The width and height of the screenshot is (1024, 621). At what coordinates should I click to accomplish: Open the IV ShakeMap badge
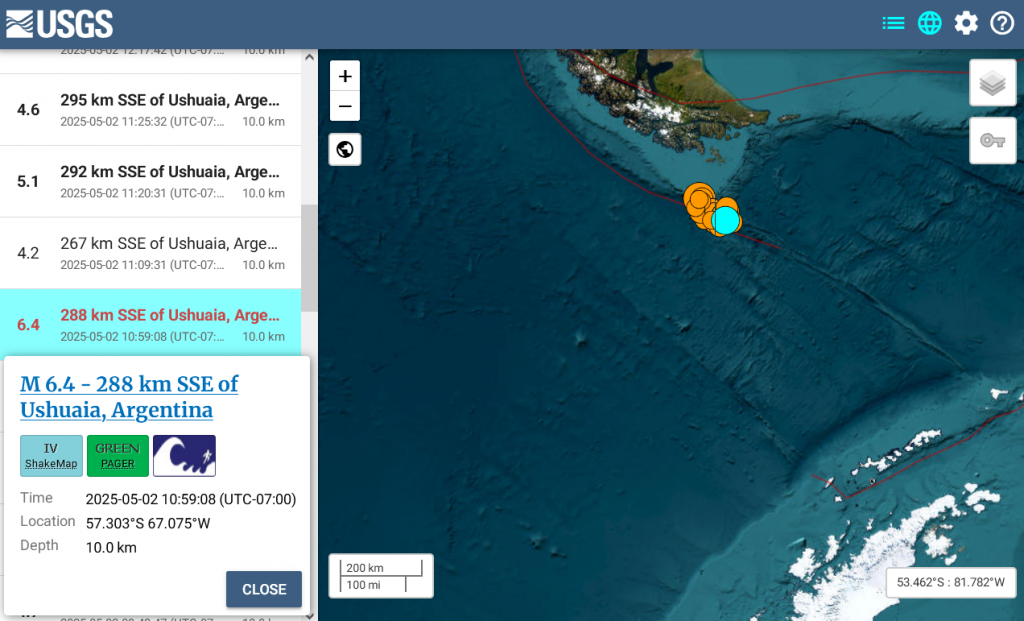pos(51,456)
